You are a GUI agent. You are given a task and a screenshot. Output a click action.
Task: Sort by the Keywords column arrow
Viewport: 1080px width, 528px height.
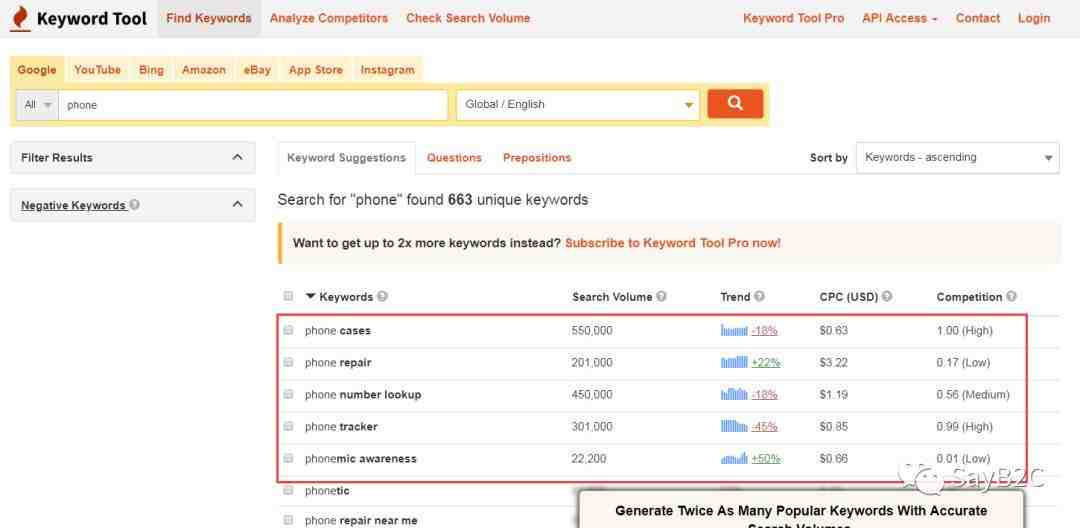click(311, 297)
